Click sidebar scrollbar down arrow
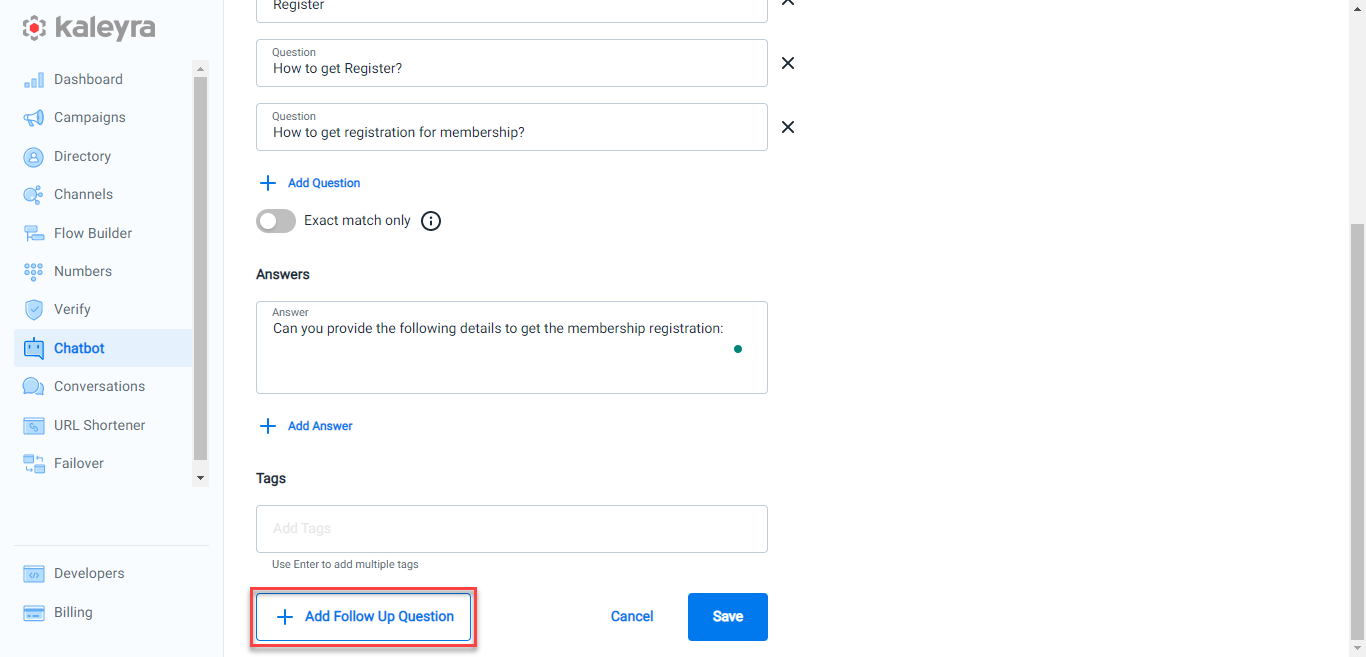Screen dimensions: 1366x657 (200, 479)
